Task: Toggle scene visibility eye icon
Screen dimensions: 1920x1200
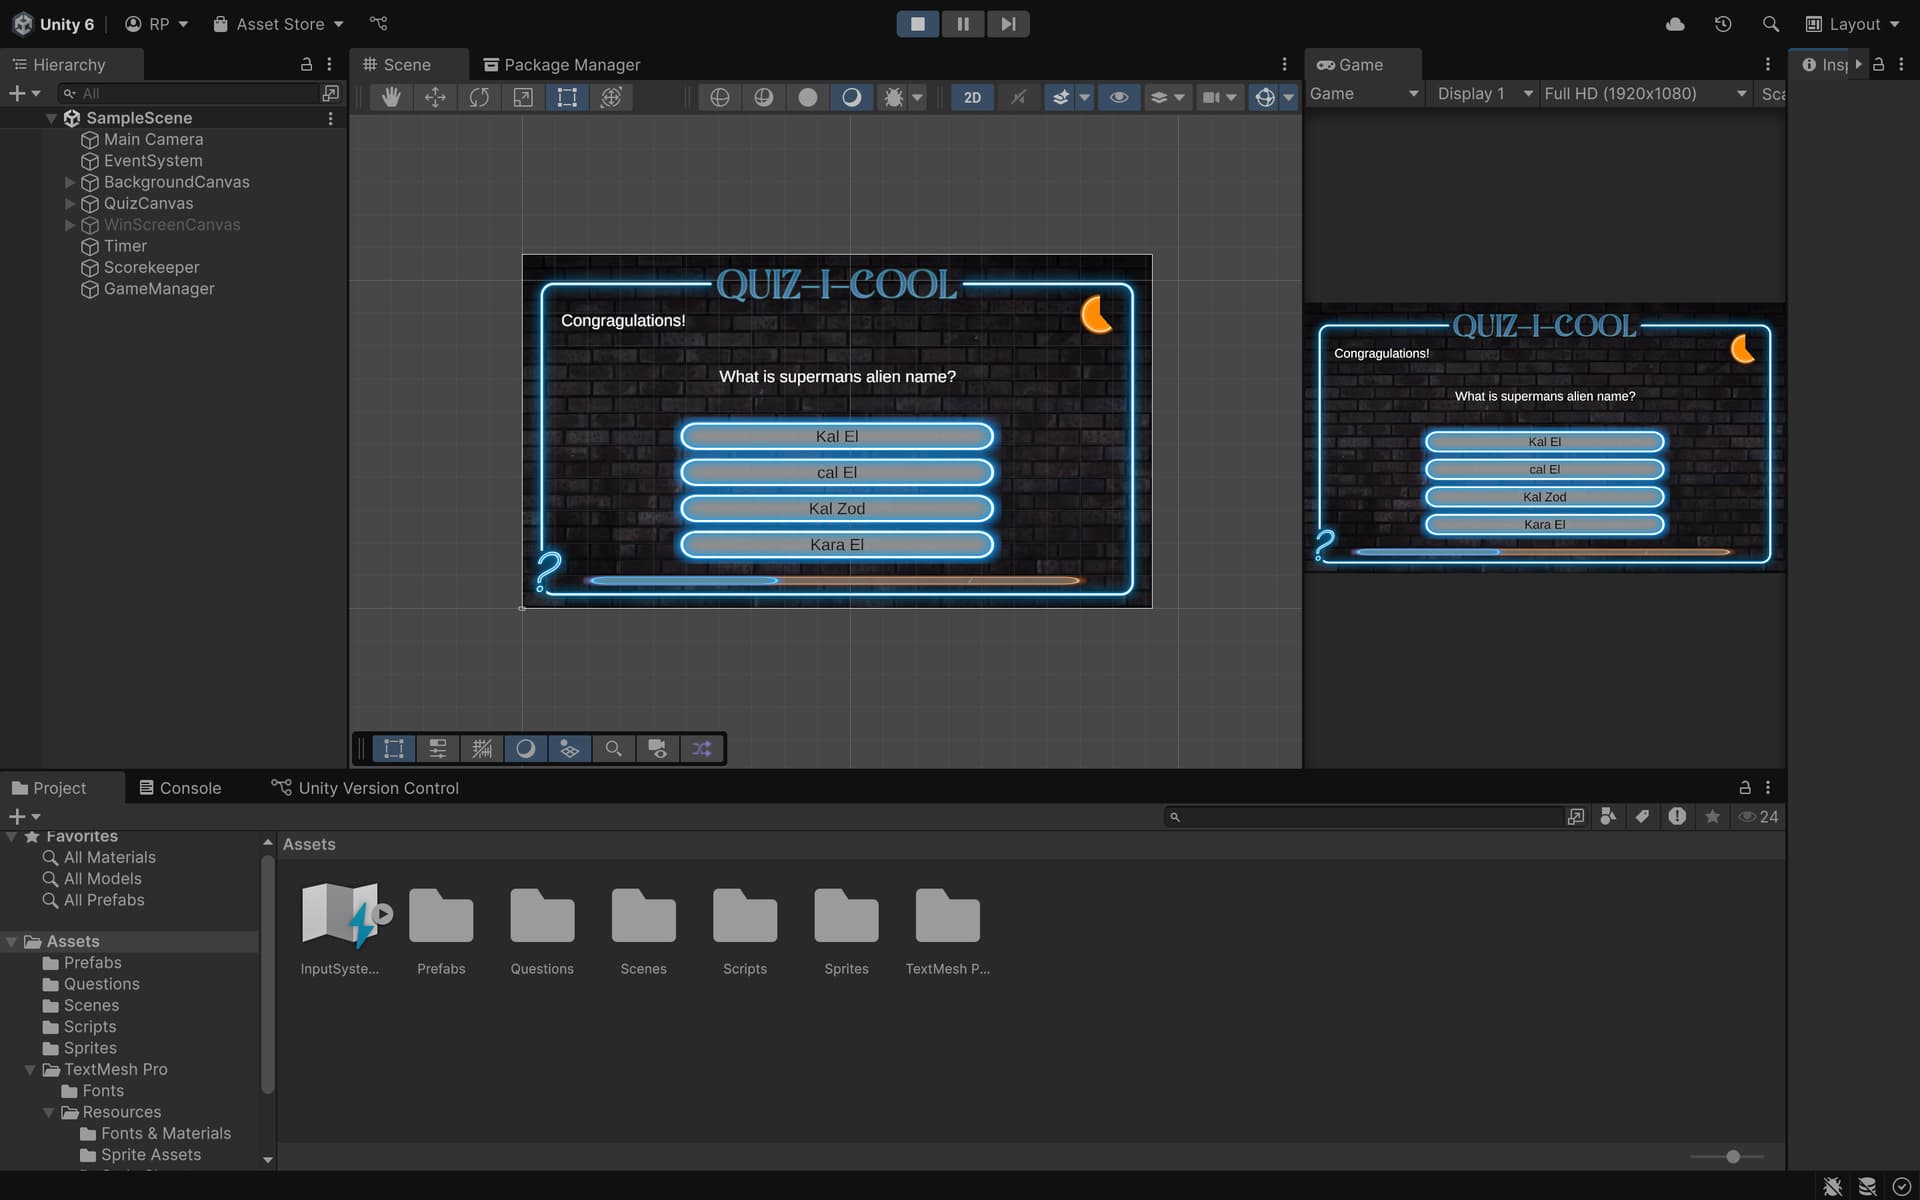Action: click(1119, 97)
